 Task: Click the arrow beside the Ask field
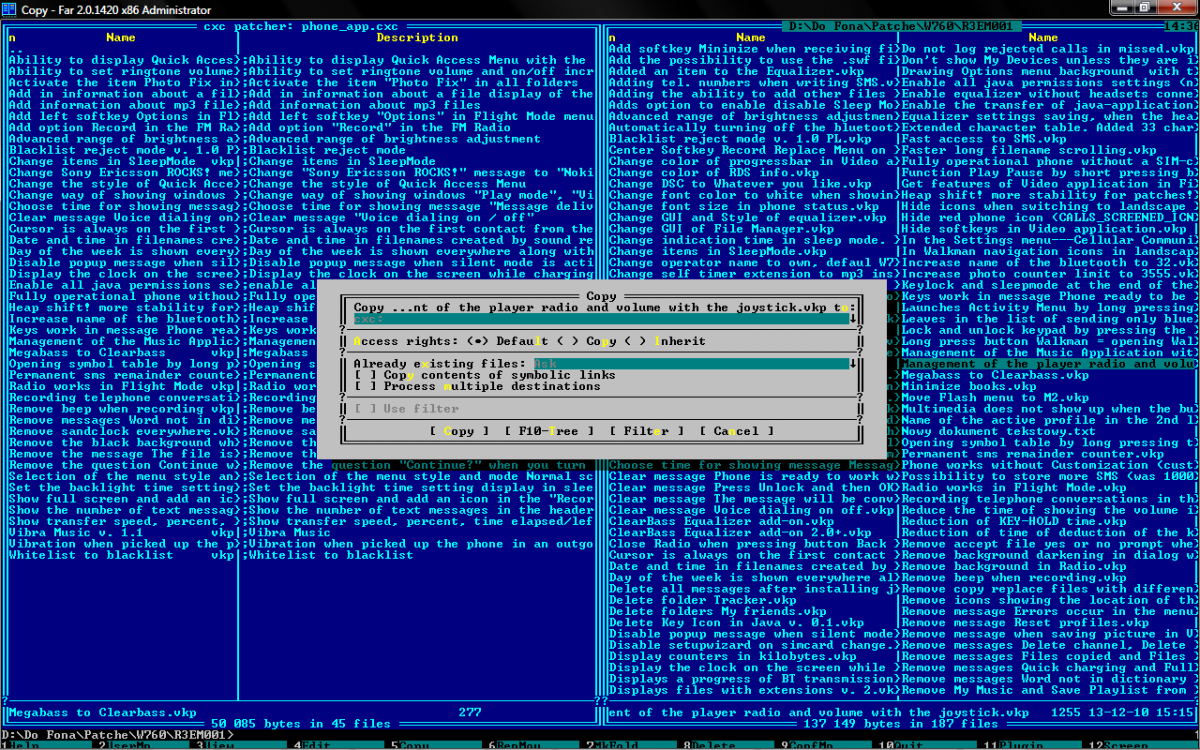pos(853,364)
